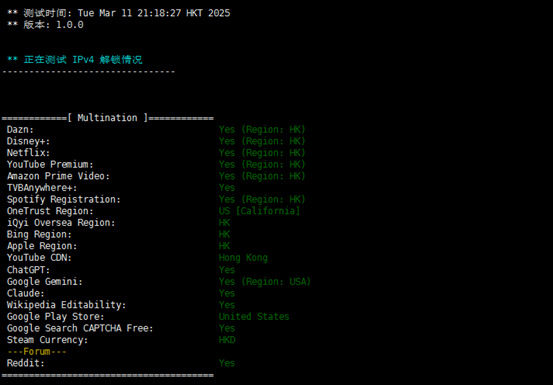Select the OneTrust US [California] value
Viewport: 553px width, 385px height.
(259, 211)
